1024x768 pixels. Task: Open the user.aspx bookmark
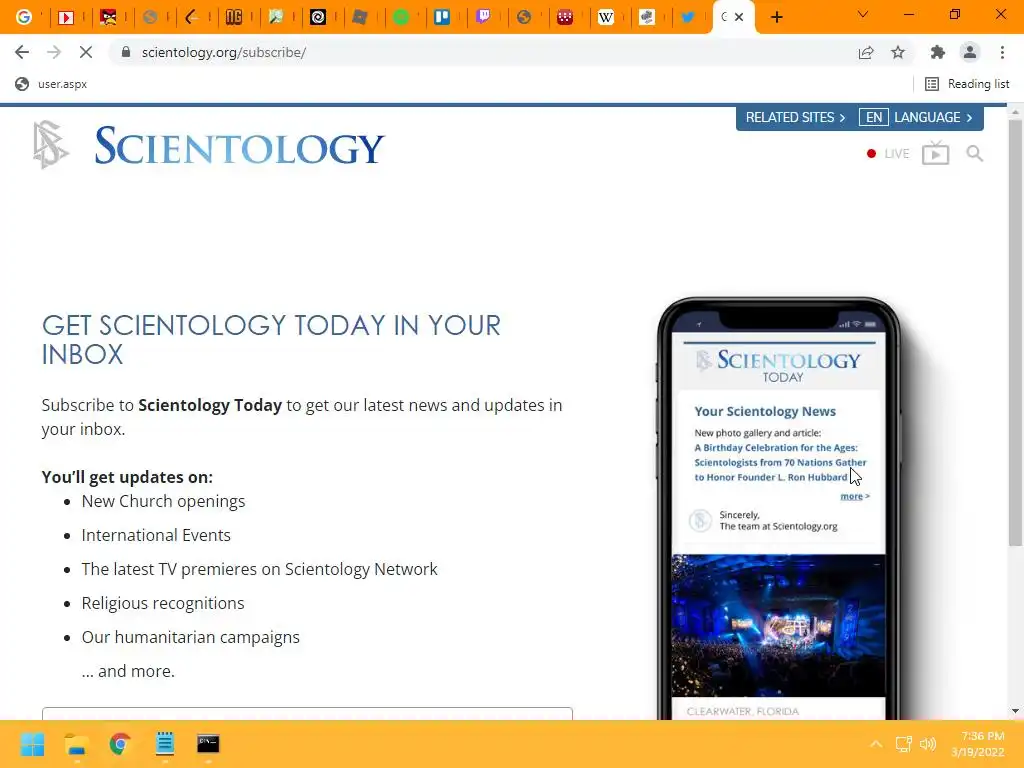tap(51, 84)
